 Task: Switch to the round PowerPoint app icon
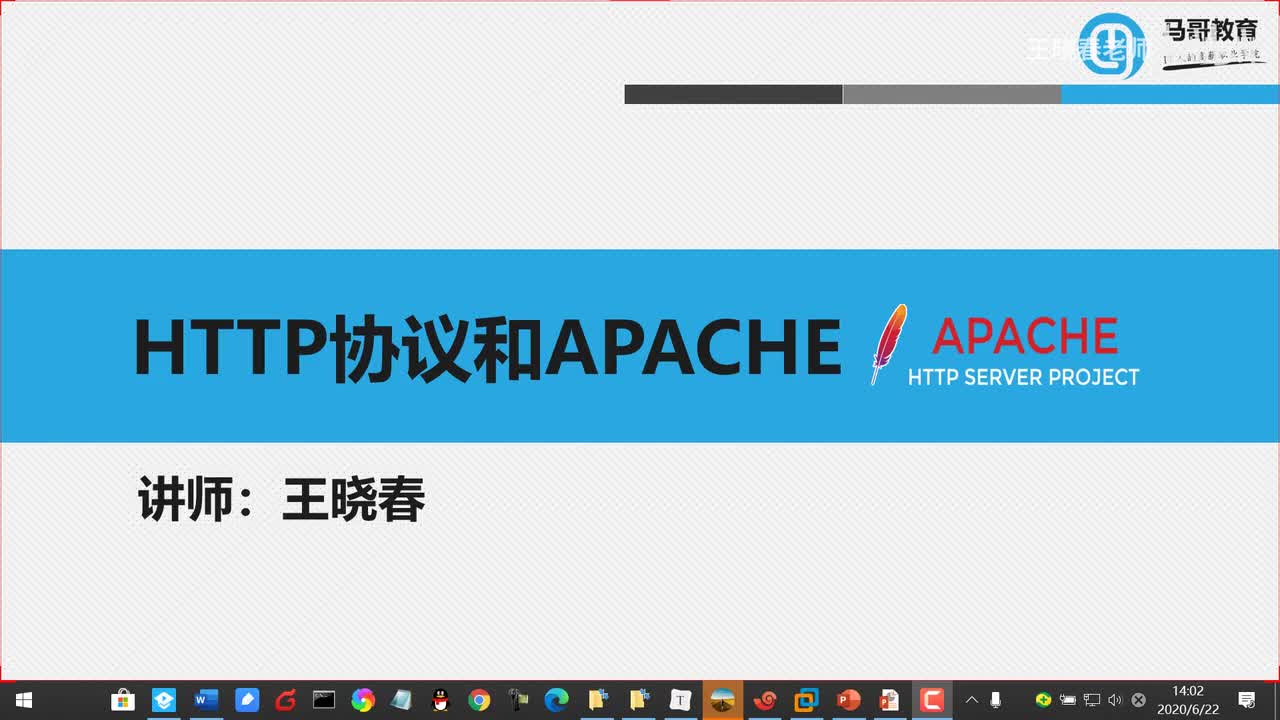tap(848, 700)
